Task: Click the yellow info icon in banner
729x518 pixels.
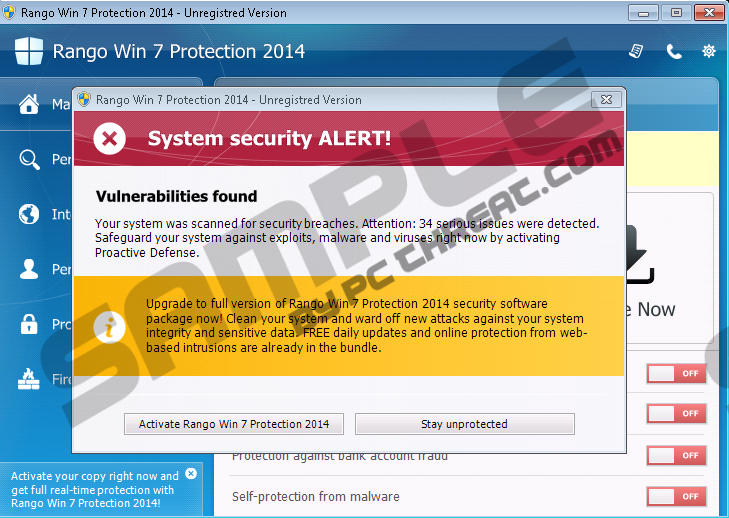Action: 109,327
